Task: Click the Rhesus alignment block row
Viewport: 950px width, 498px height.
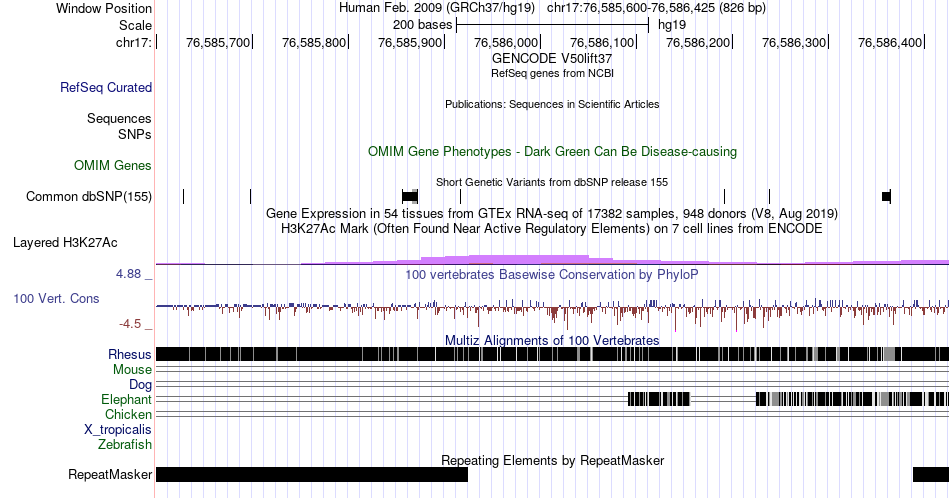Action: pyautogui.click(x=552, y=354)
